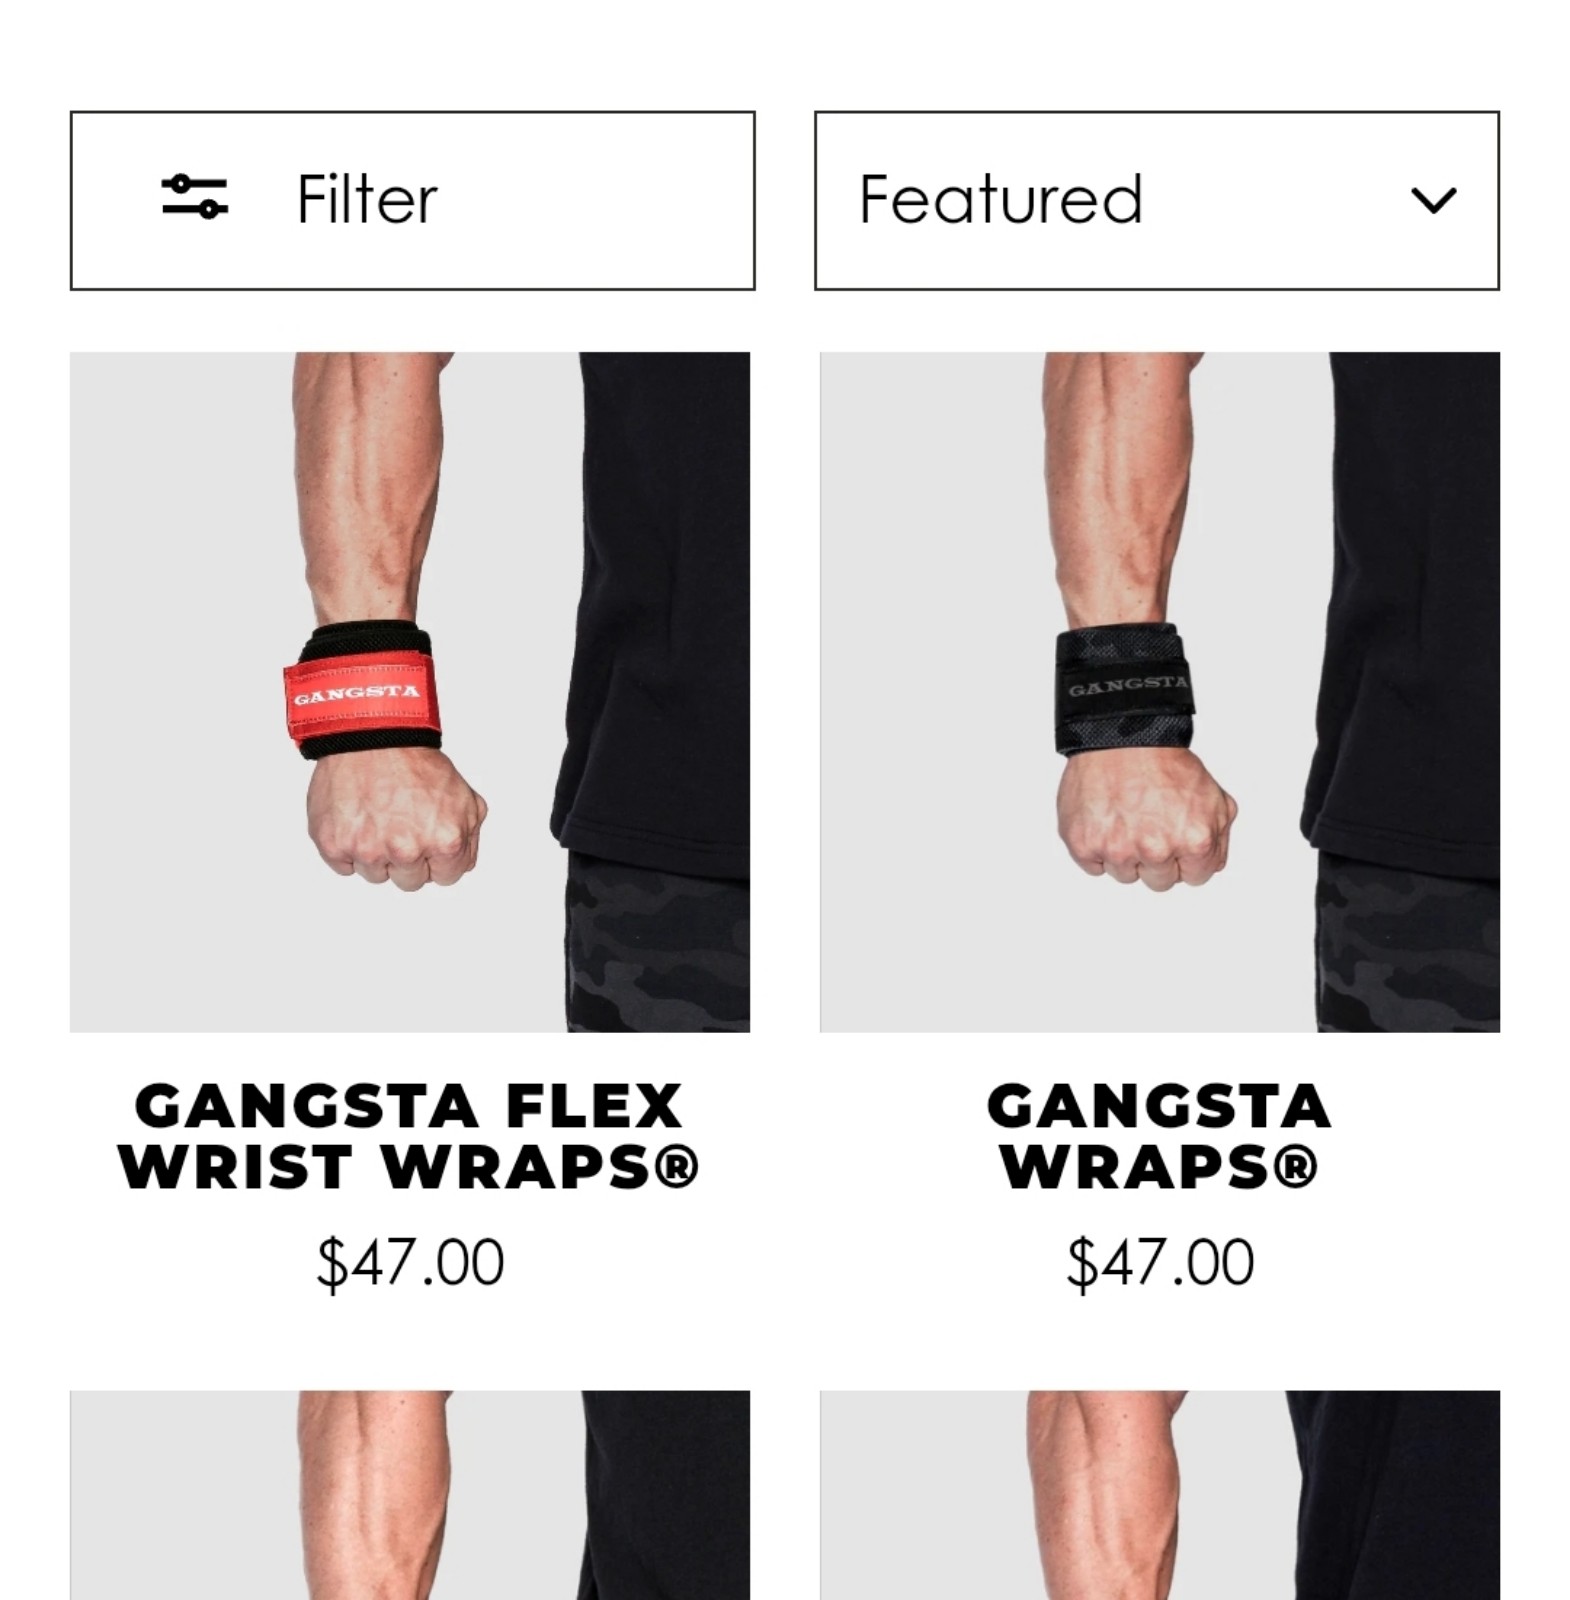This screenshot has height=1600, width=1570.
Task: Click the Gangsta Flex Wrist Wraps® title
Action: tap(409, 1136)
